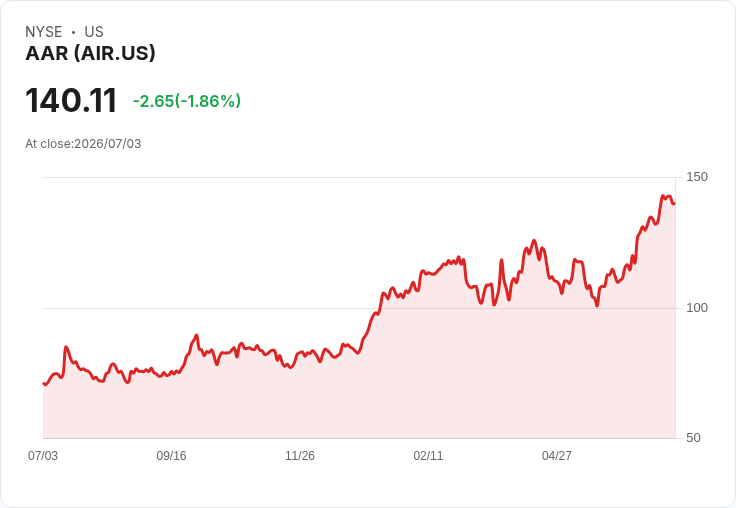This screenshot has height=508, width=736.
Task: Click the 02/11 date axis label
Action: point(428,456)
